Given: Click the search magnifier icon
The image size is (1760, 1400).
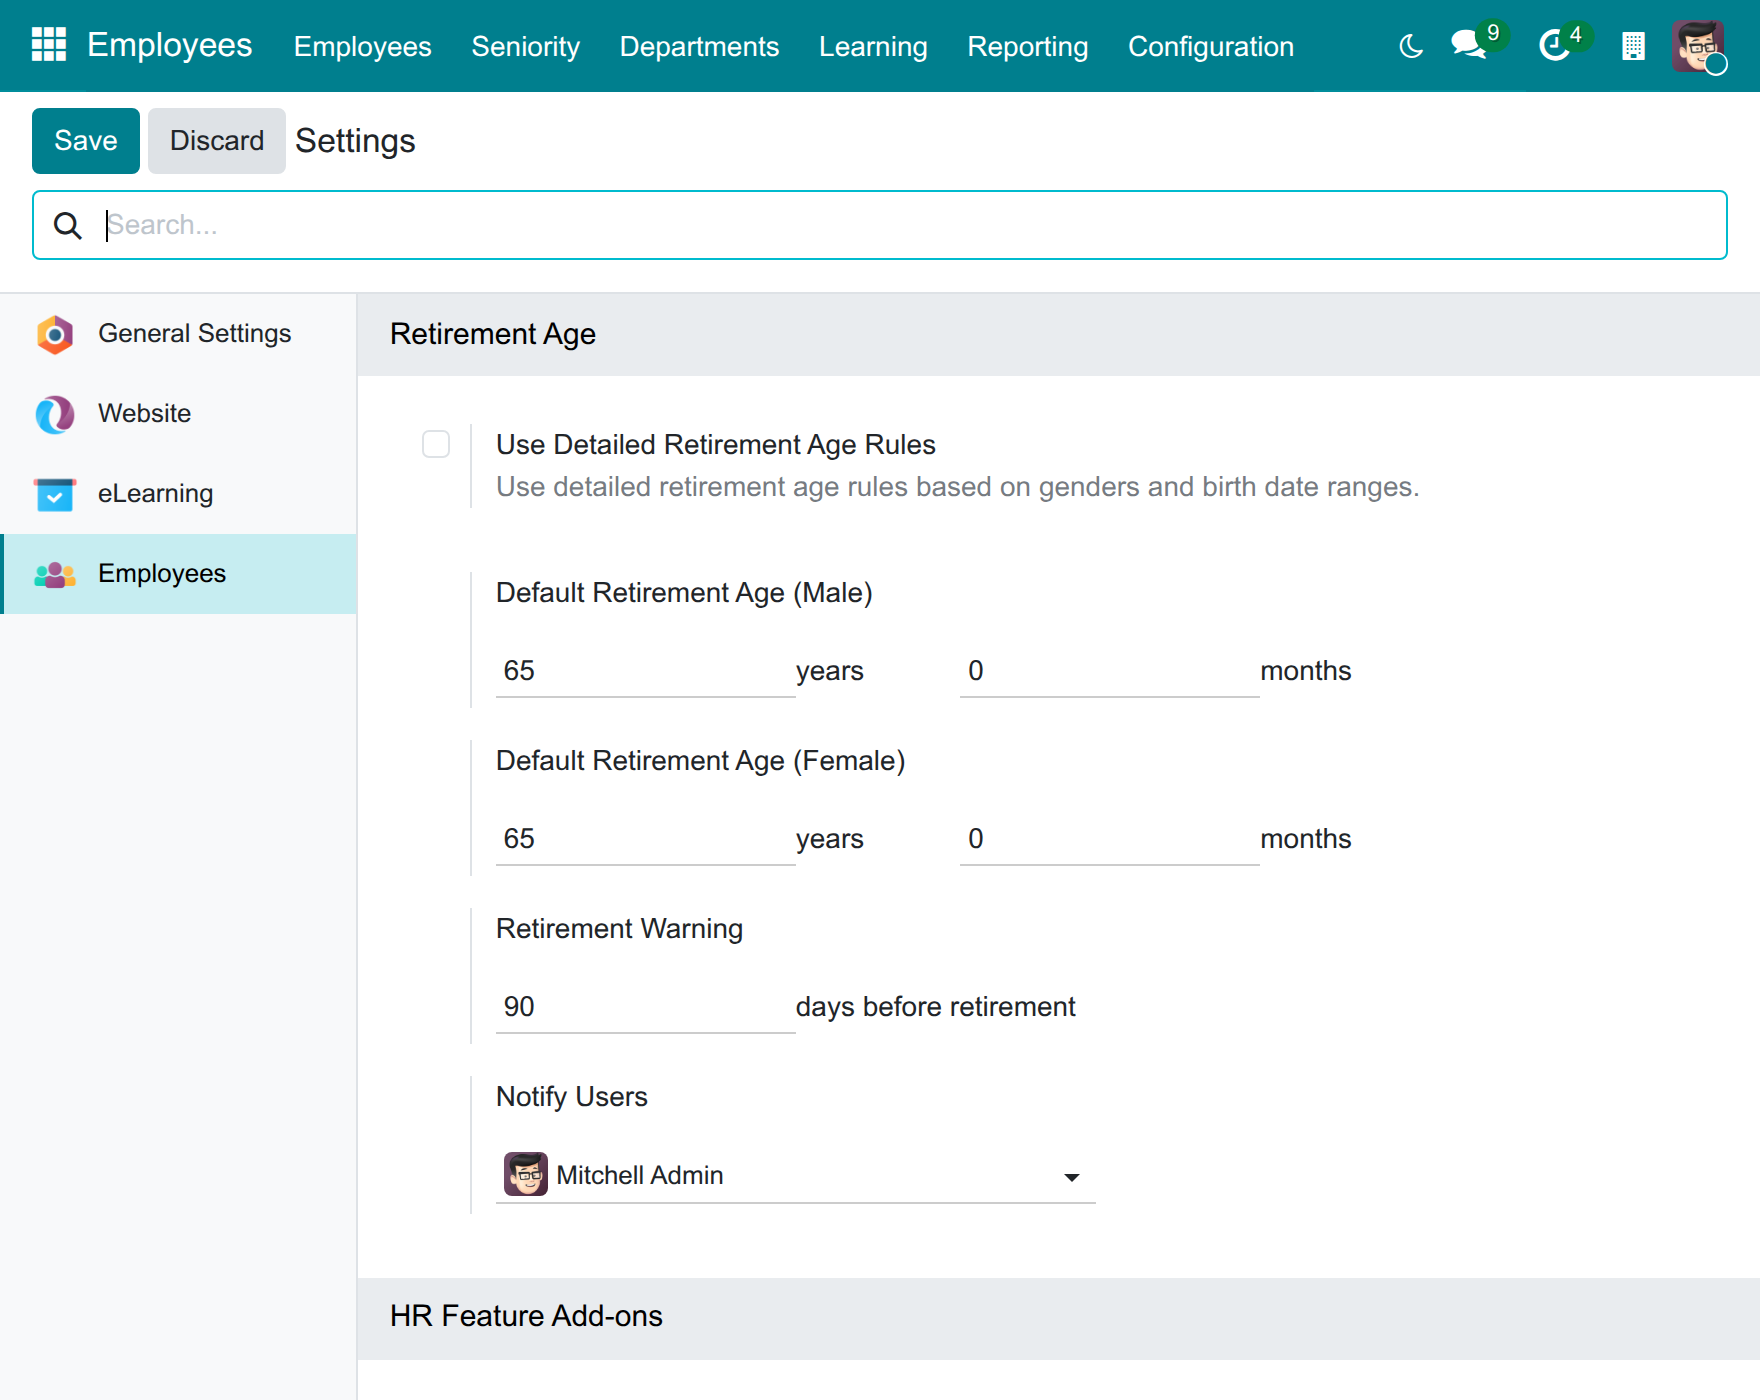Looking at the screenshot, I should 68,225.
